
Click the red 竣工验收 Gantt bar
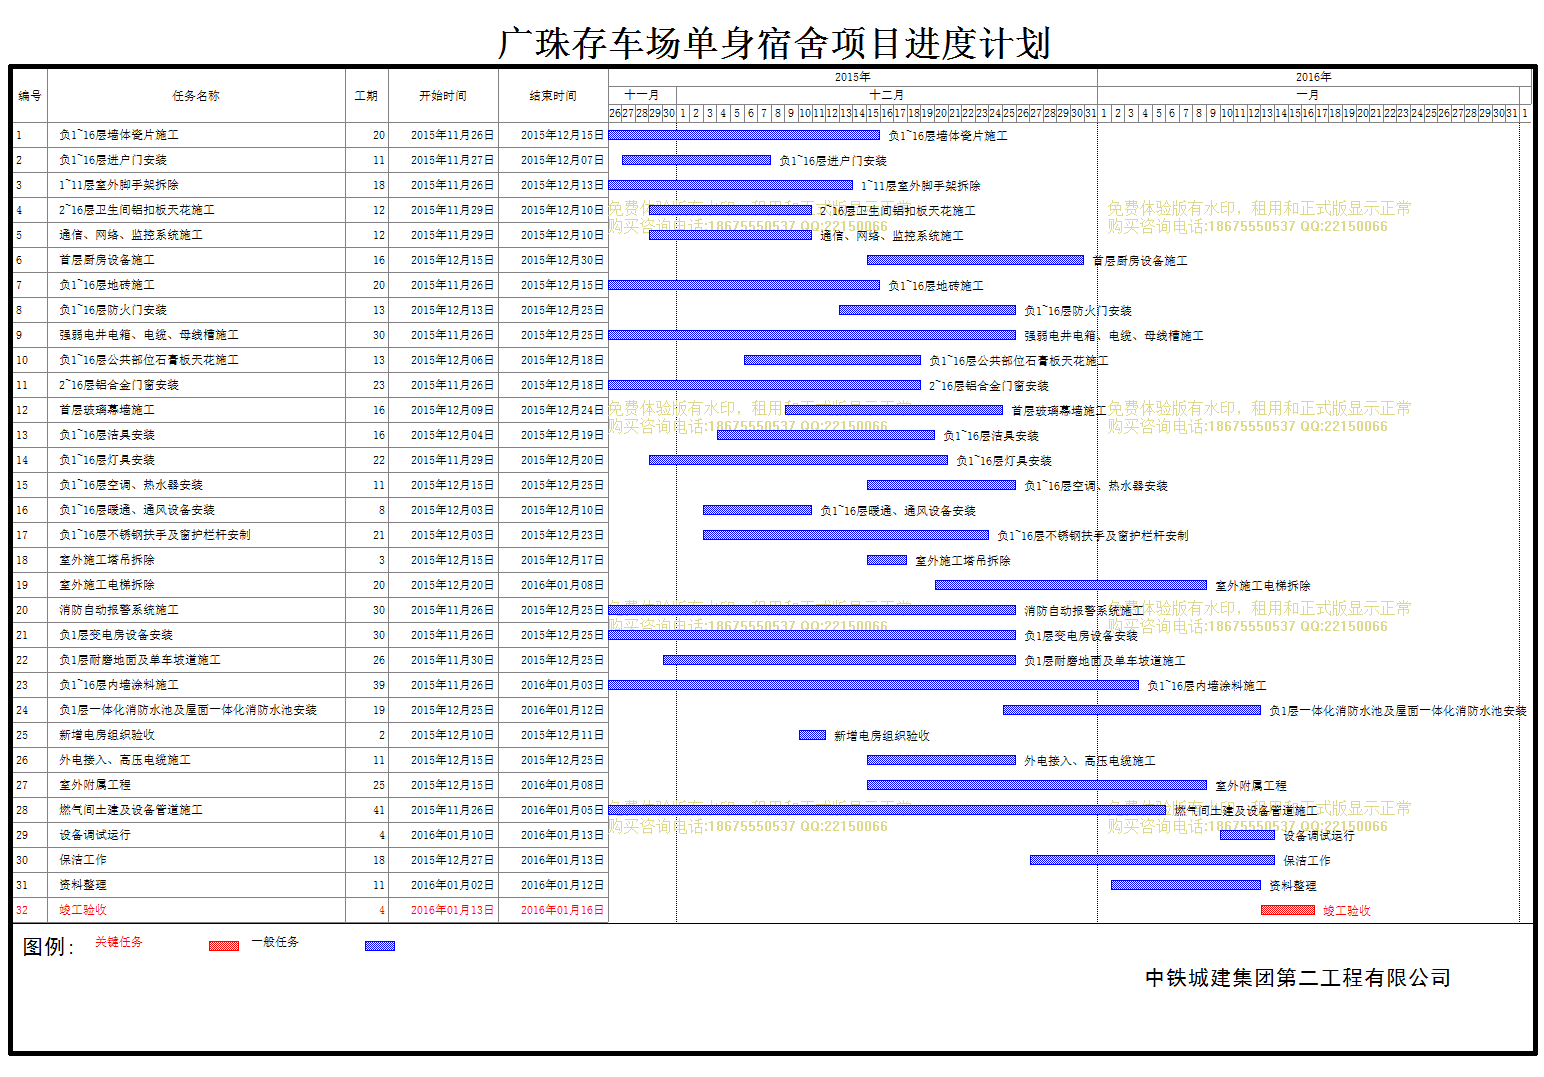(1288, 910)
